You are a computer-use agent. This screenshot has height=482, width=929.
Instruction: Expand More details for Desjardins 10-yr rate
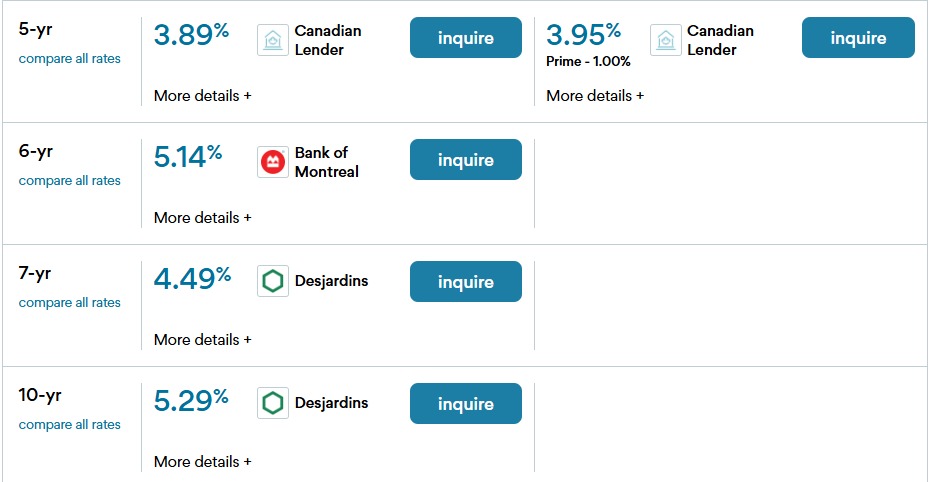[x=203, y=462]
